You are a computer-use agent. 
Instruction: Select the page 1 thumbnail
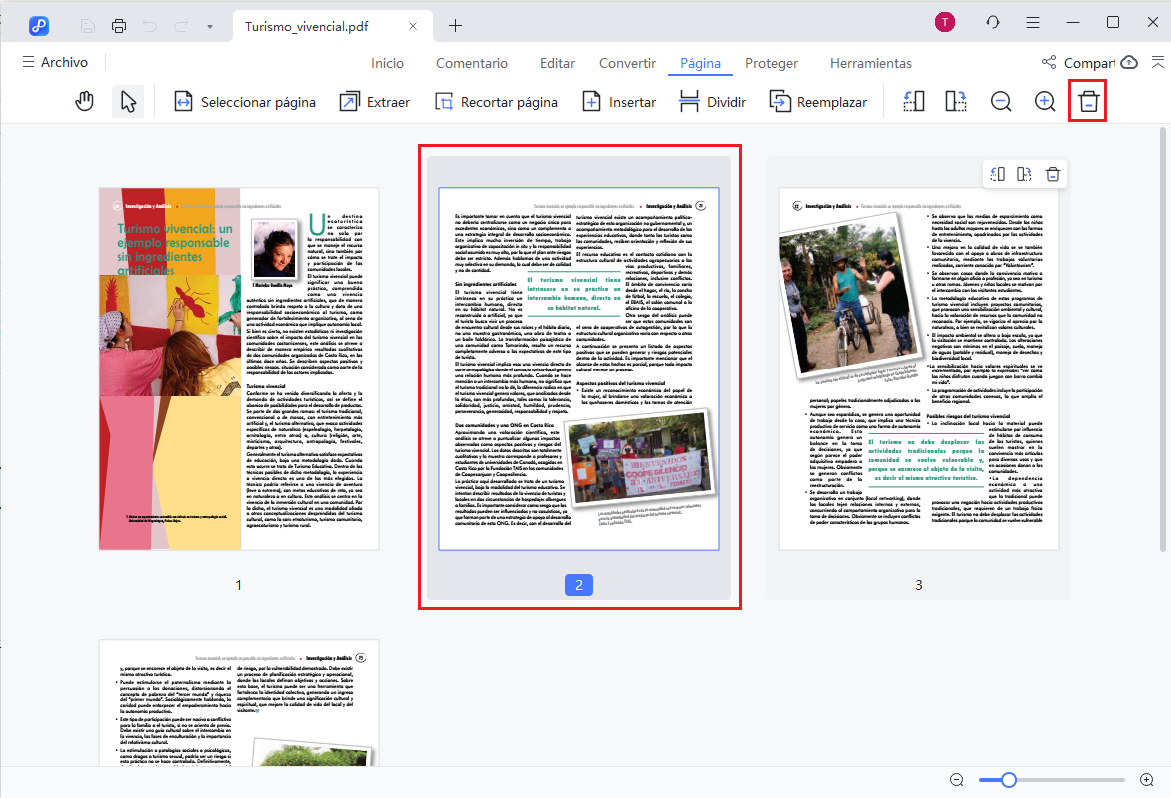[x=239, y=368]
